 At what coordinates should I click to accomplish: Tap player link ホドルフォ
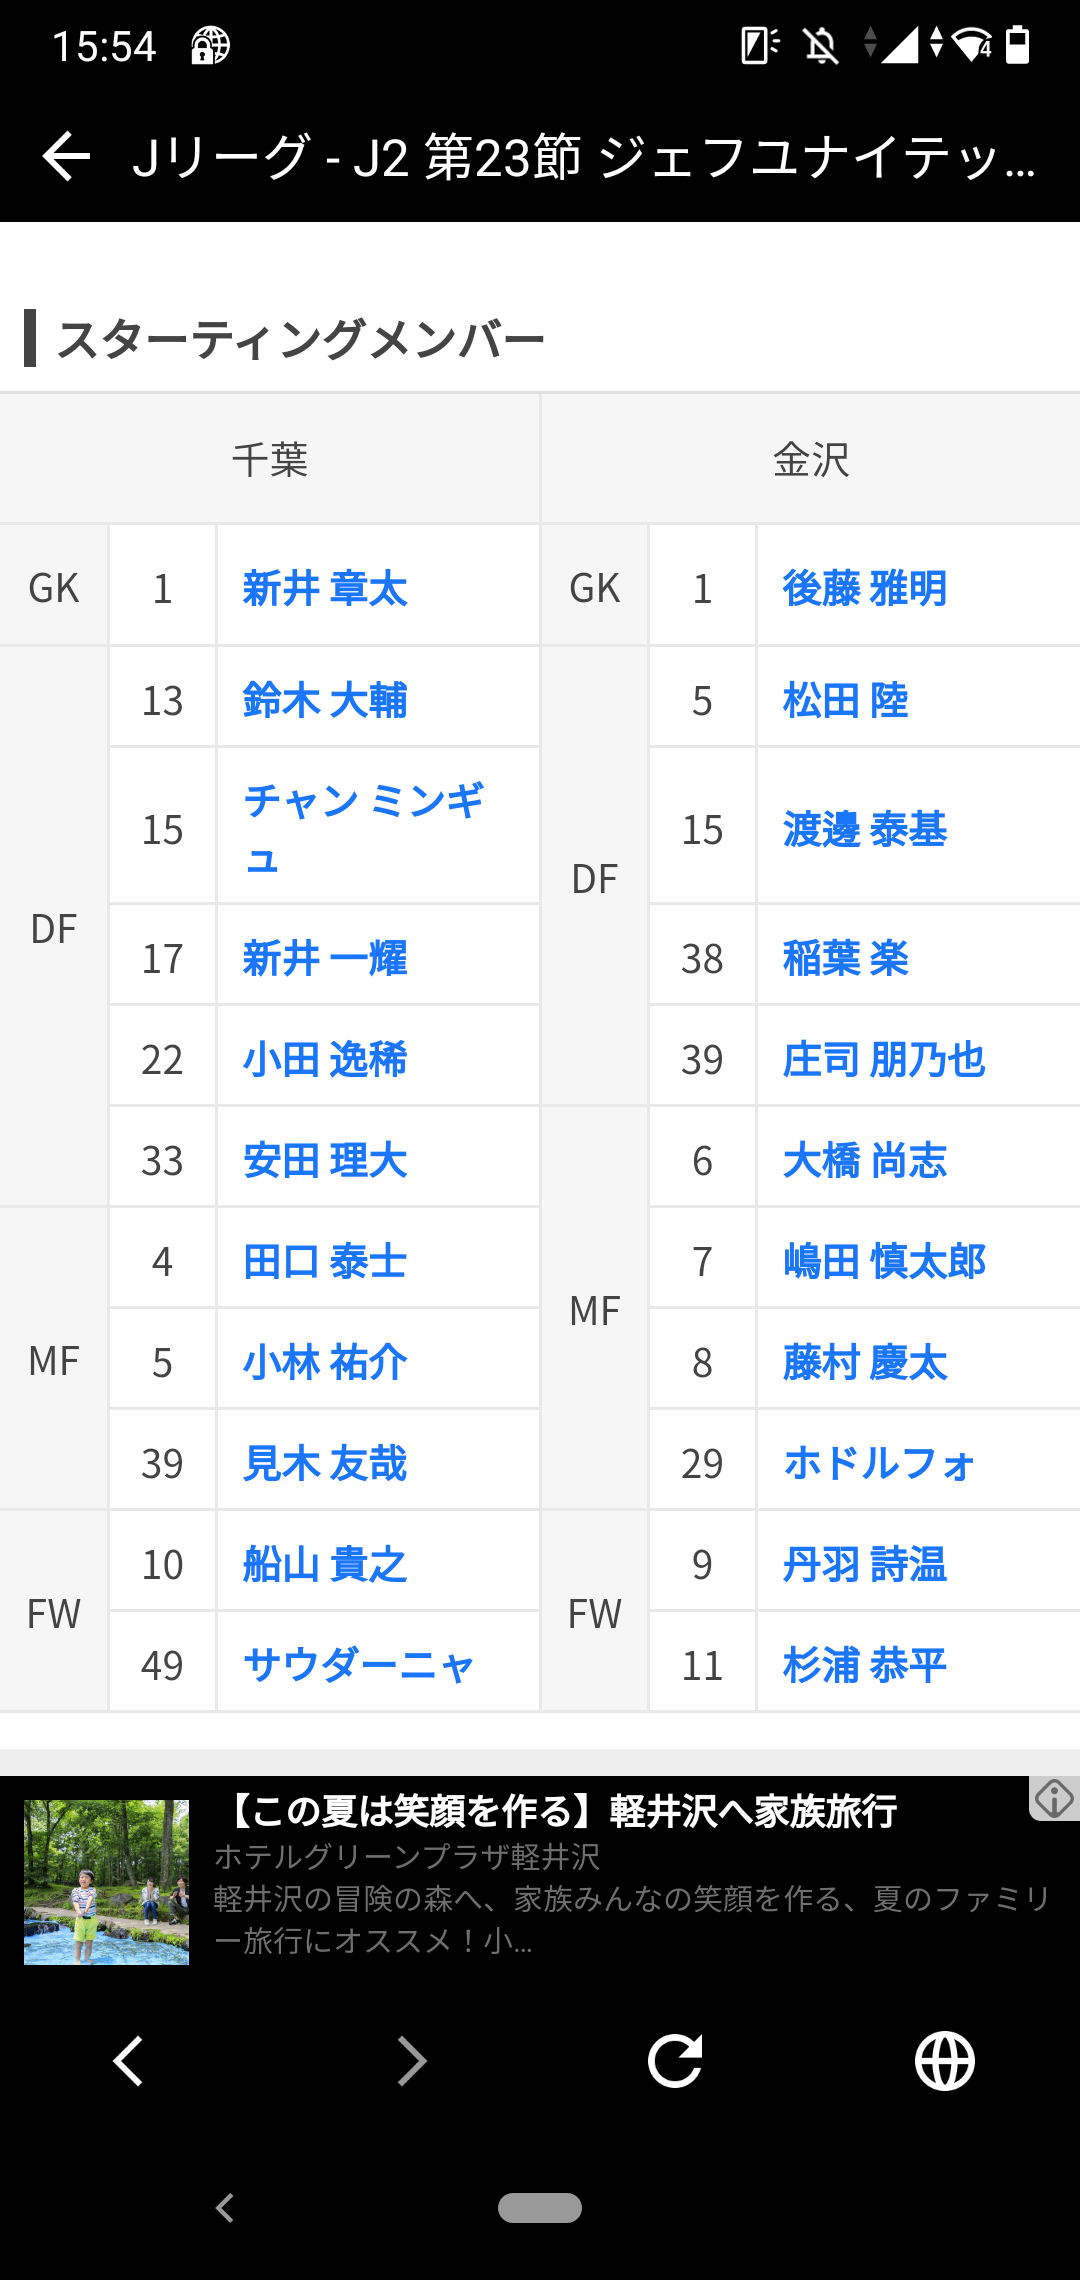pos(878,1463)
